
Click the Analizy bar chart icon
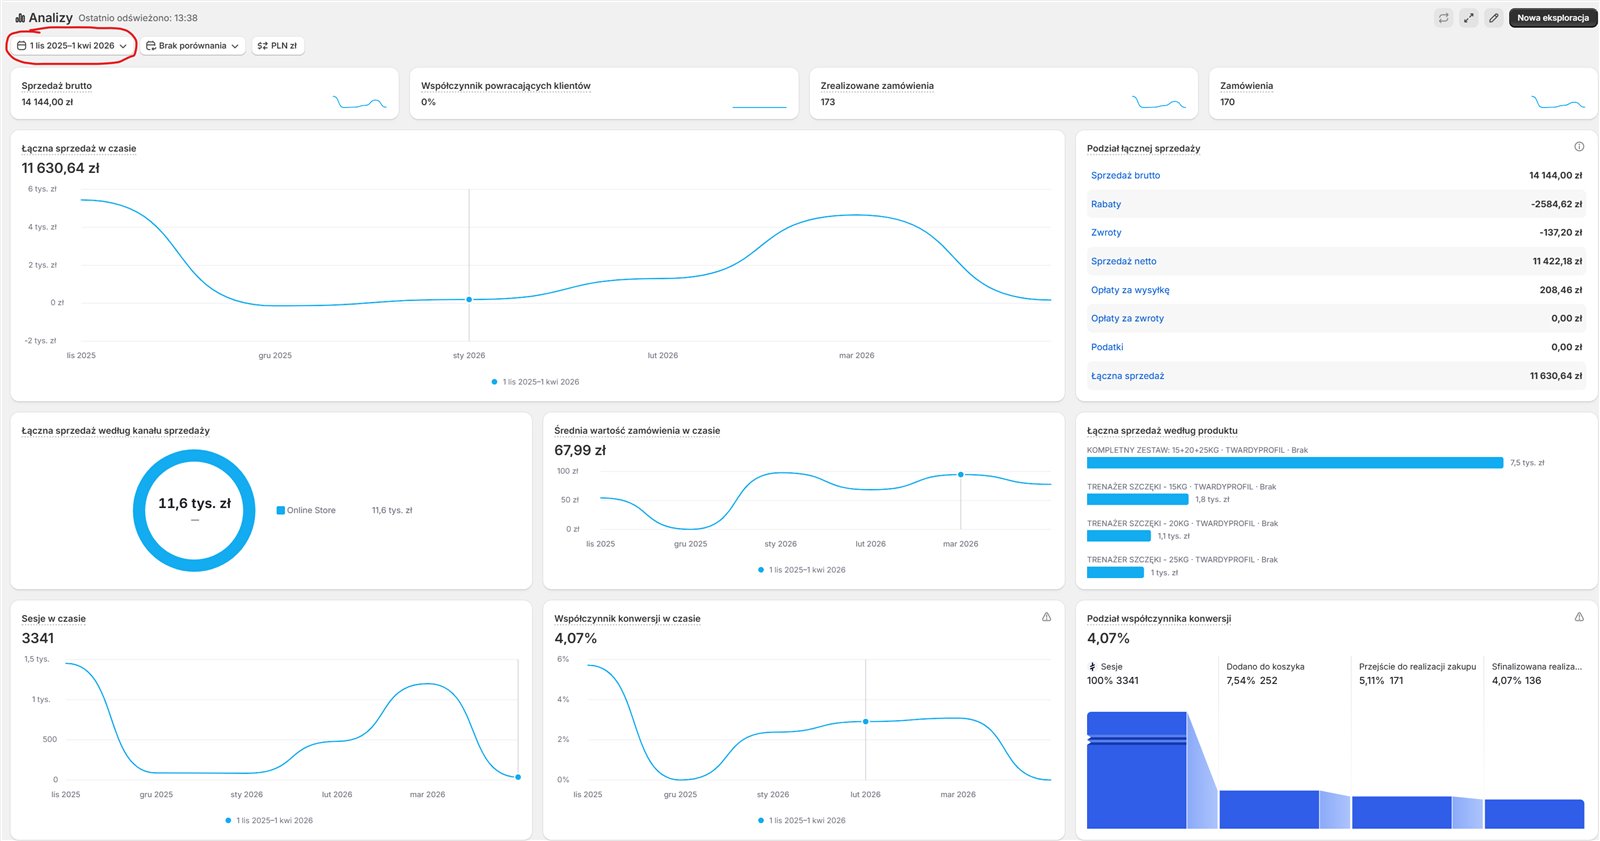pos(20,18)
